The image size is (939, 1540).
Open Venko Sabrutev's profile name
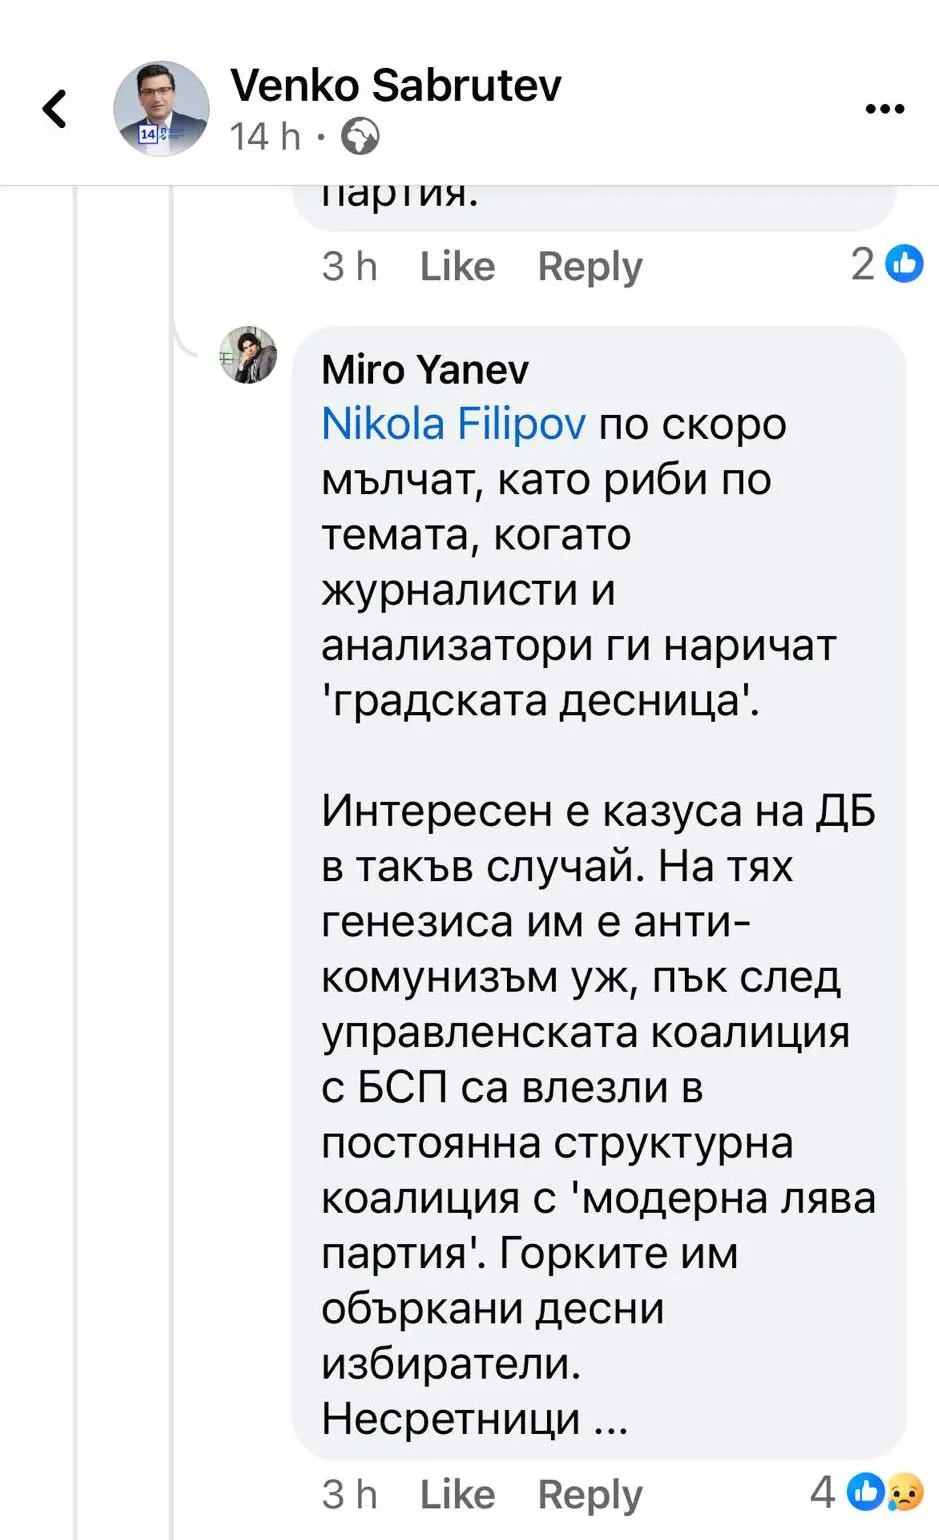[x=395, y=85]
